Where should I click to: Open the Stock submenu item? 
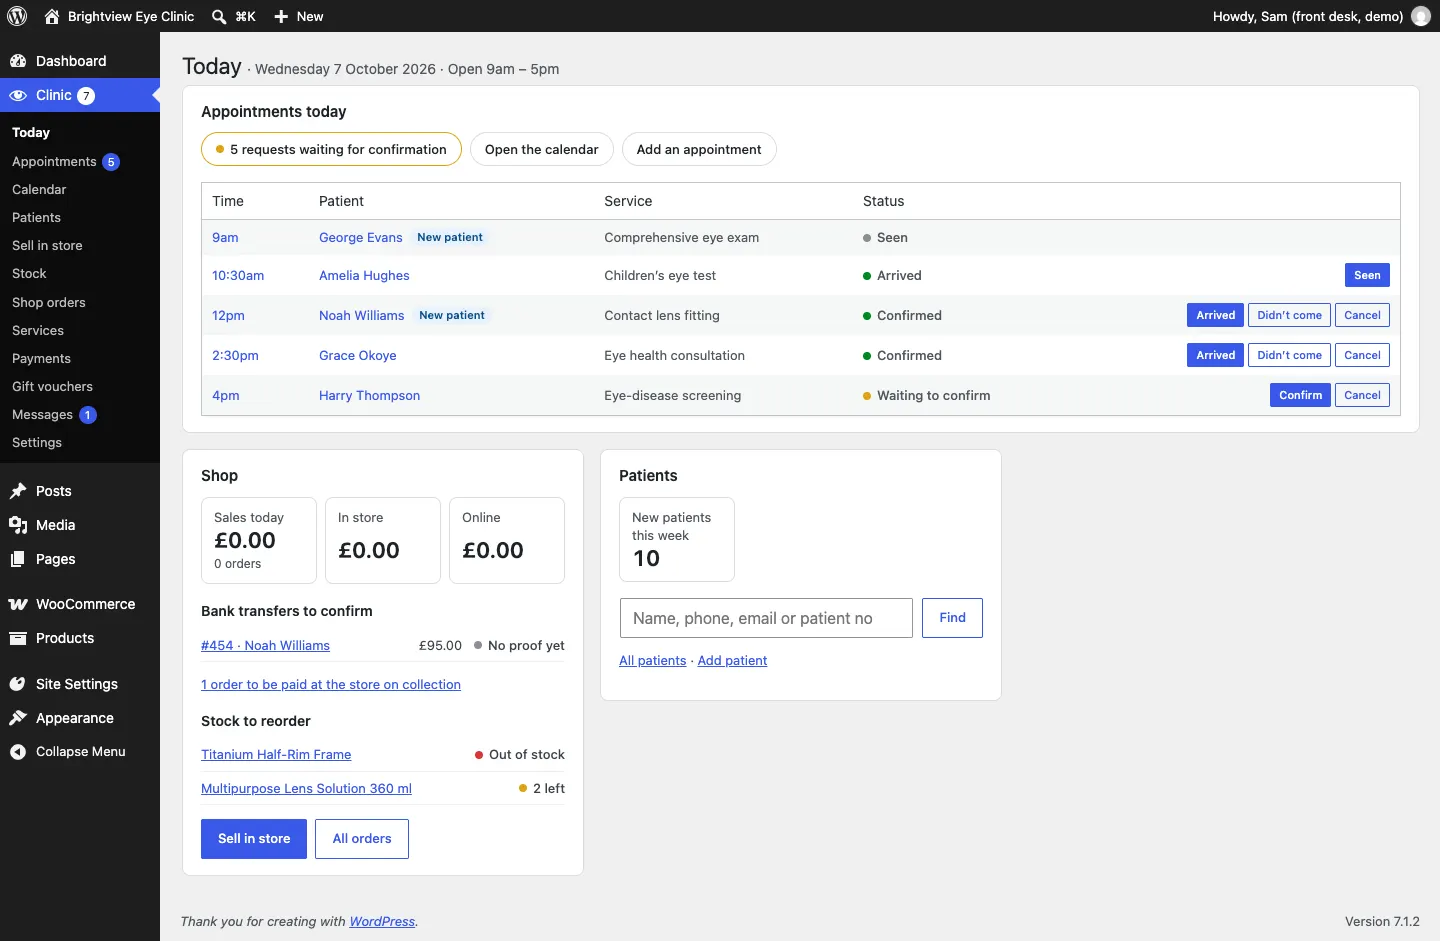(29, 273)
